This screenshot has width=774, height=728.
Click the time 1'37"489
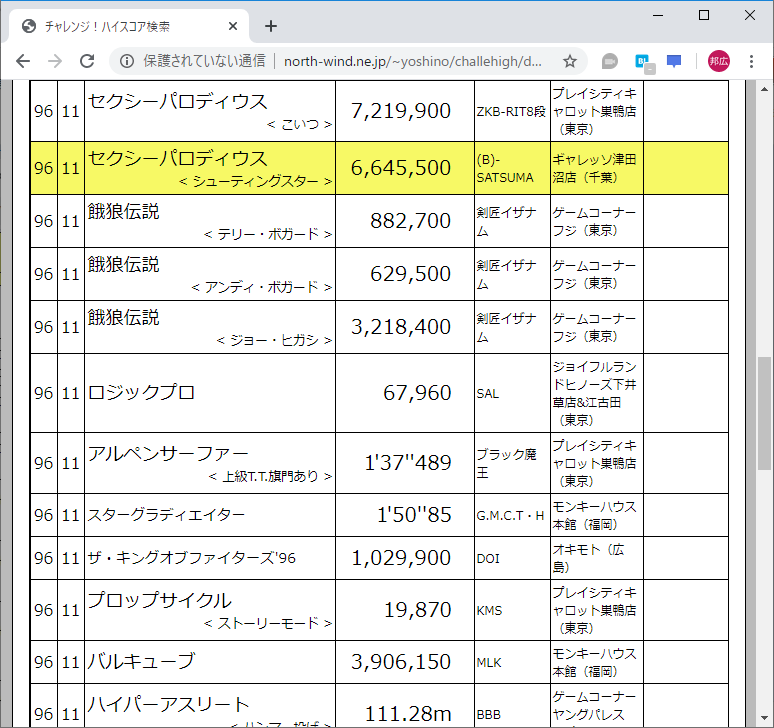(408, 463)
